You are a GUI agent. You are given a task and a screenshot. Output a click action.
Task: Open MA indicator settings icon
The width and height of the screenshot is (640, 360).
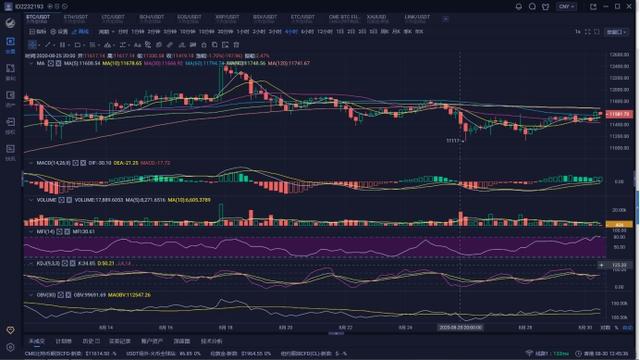(x=51, y=63)
